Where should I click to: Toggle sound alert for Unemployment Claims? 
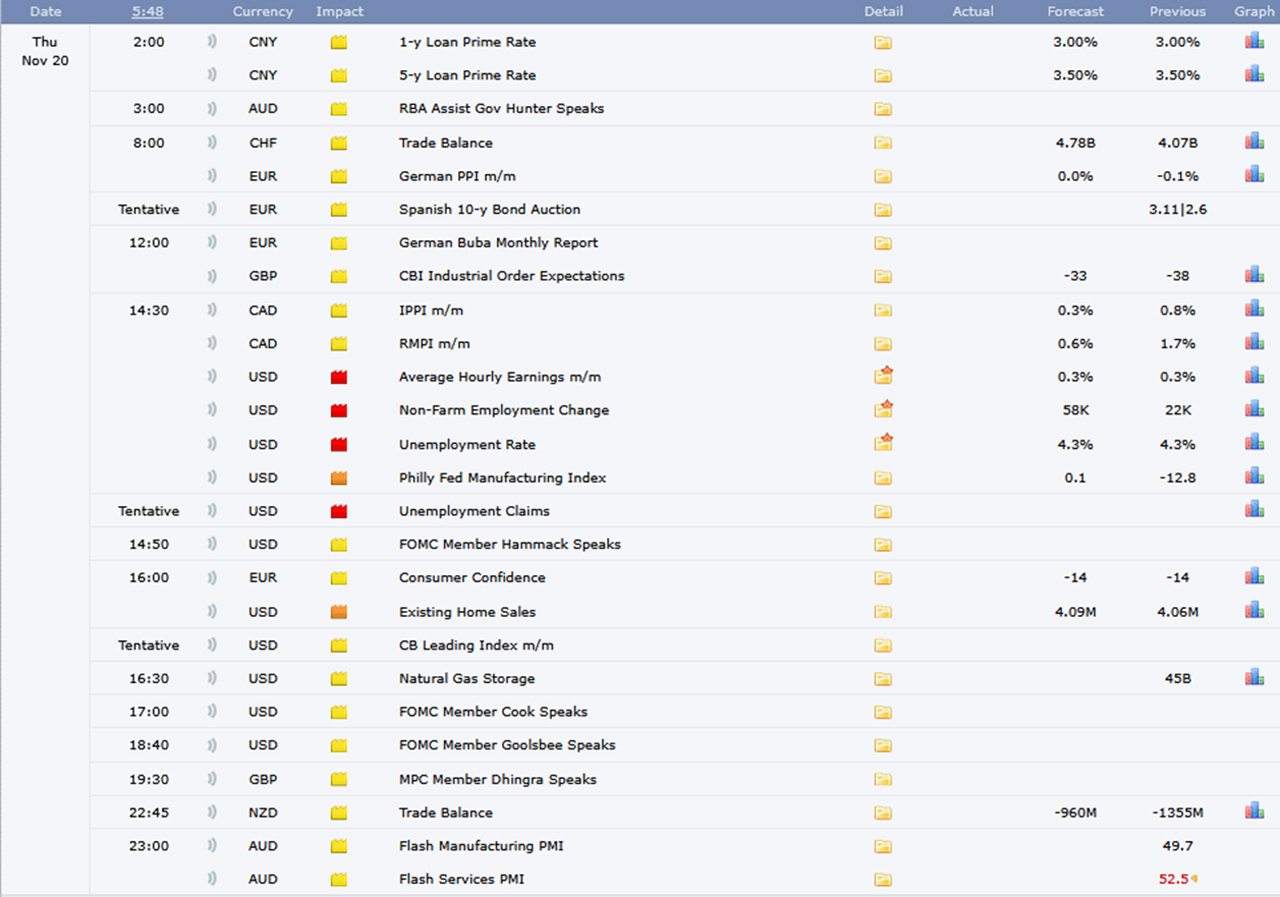point(212,511)
